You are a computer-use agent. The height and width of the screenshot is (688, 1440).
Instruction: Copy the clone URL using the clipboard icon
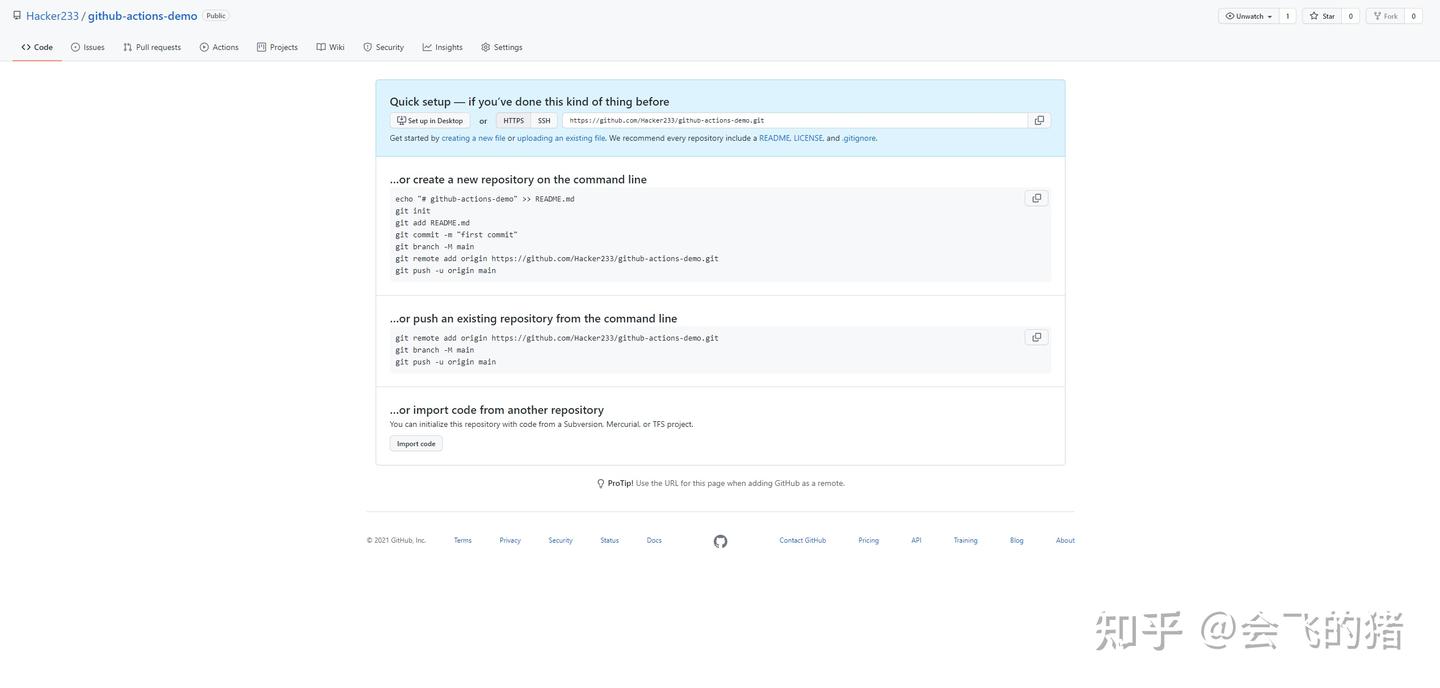point(1038,120)
